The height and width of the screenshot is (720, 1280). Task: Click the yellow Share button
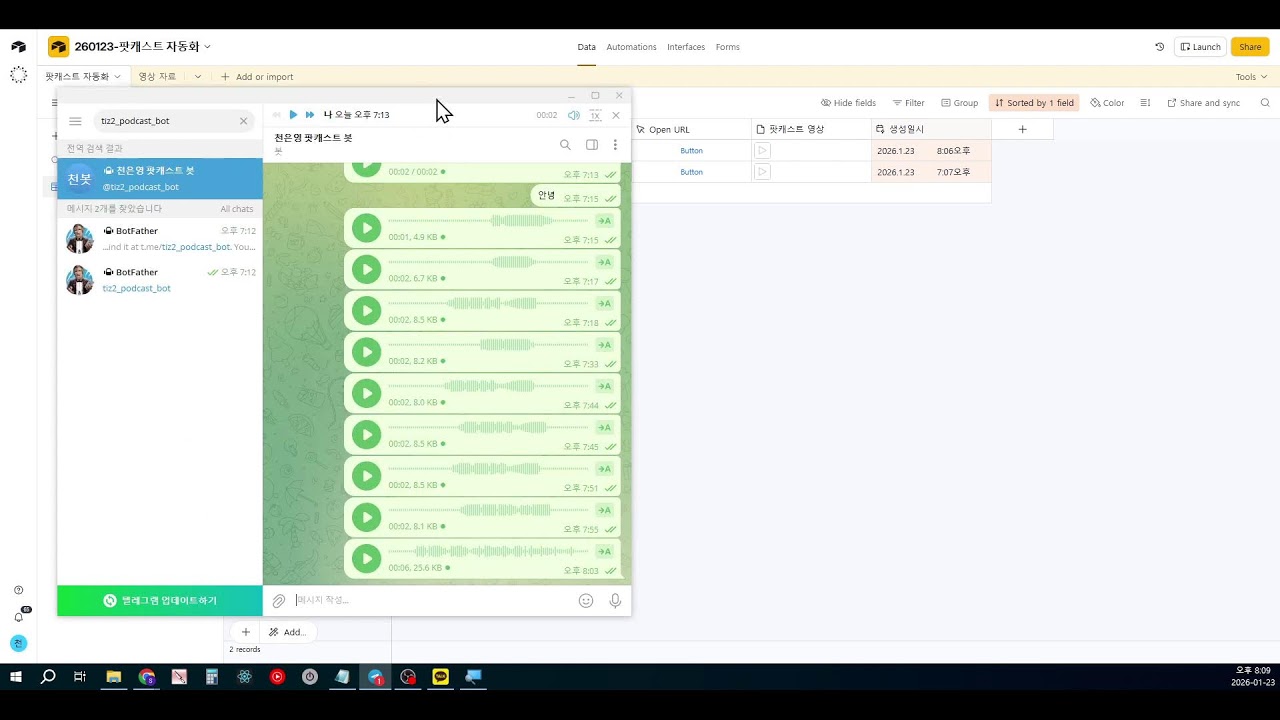point(1250,47)
